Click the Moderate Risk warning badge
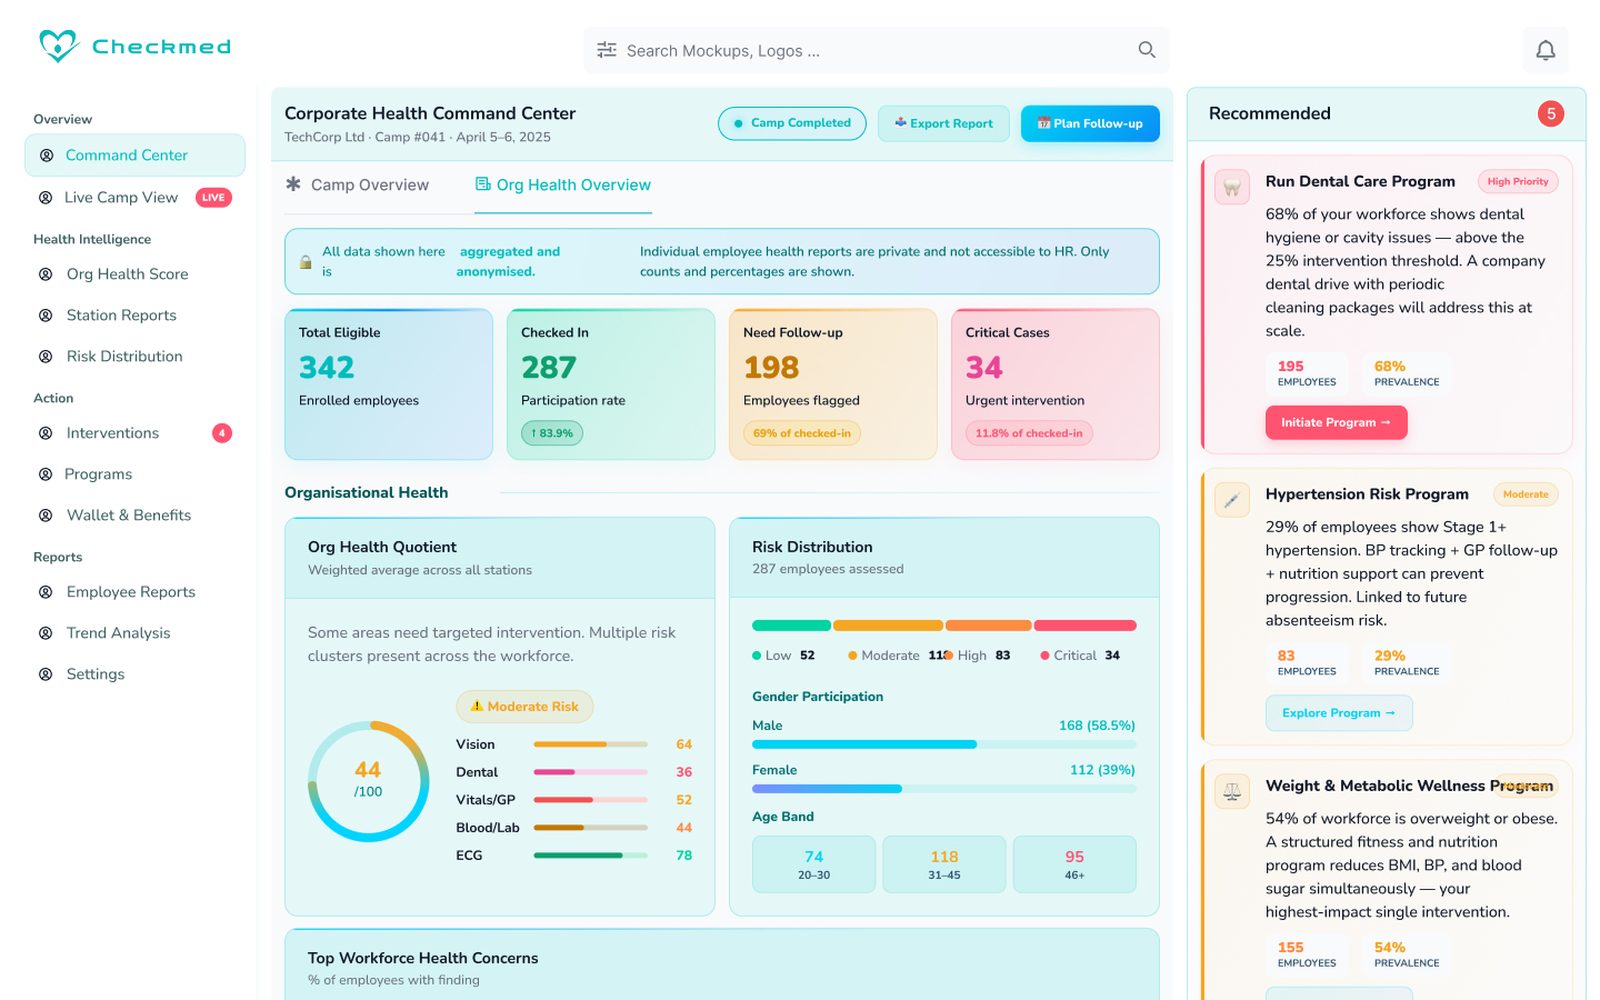Image resolution: width=1600 pixels, height=1000 pixels. [525, 706]
